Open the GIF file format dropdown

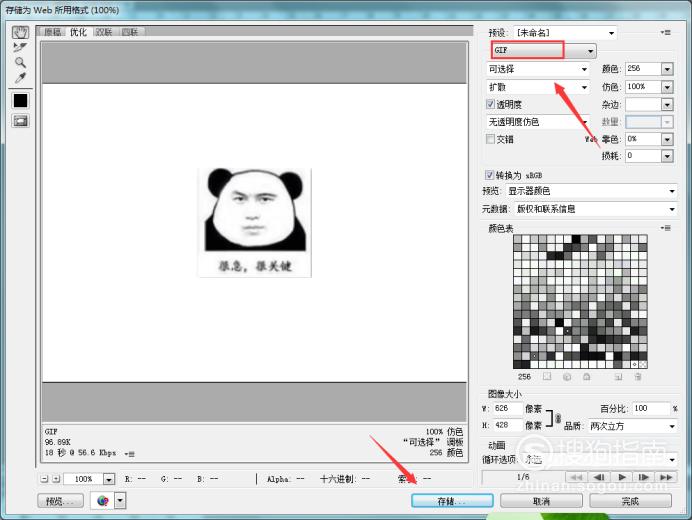point(543,50)
